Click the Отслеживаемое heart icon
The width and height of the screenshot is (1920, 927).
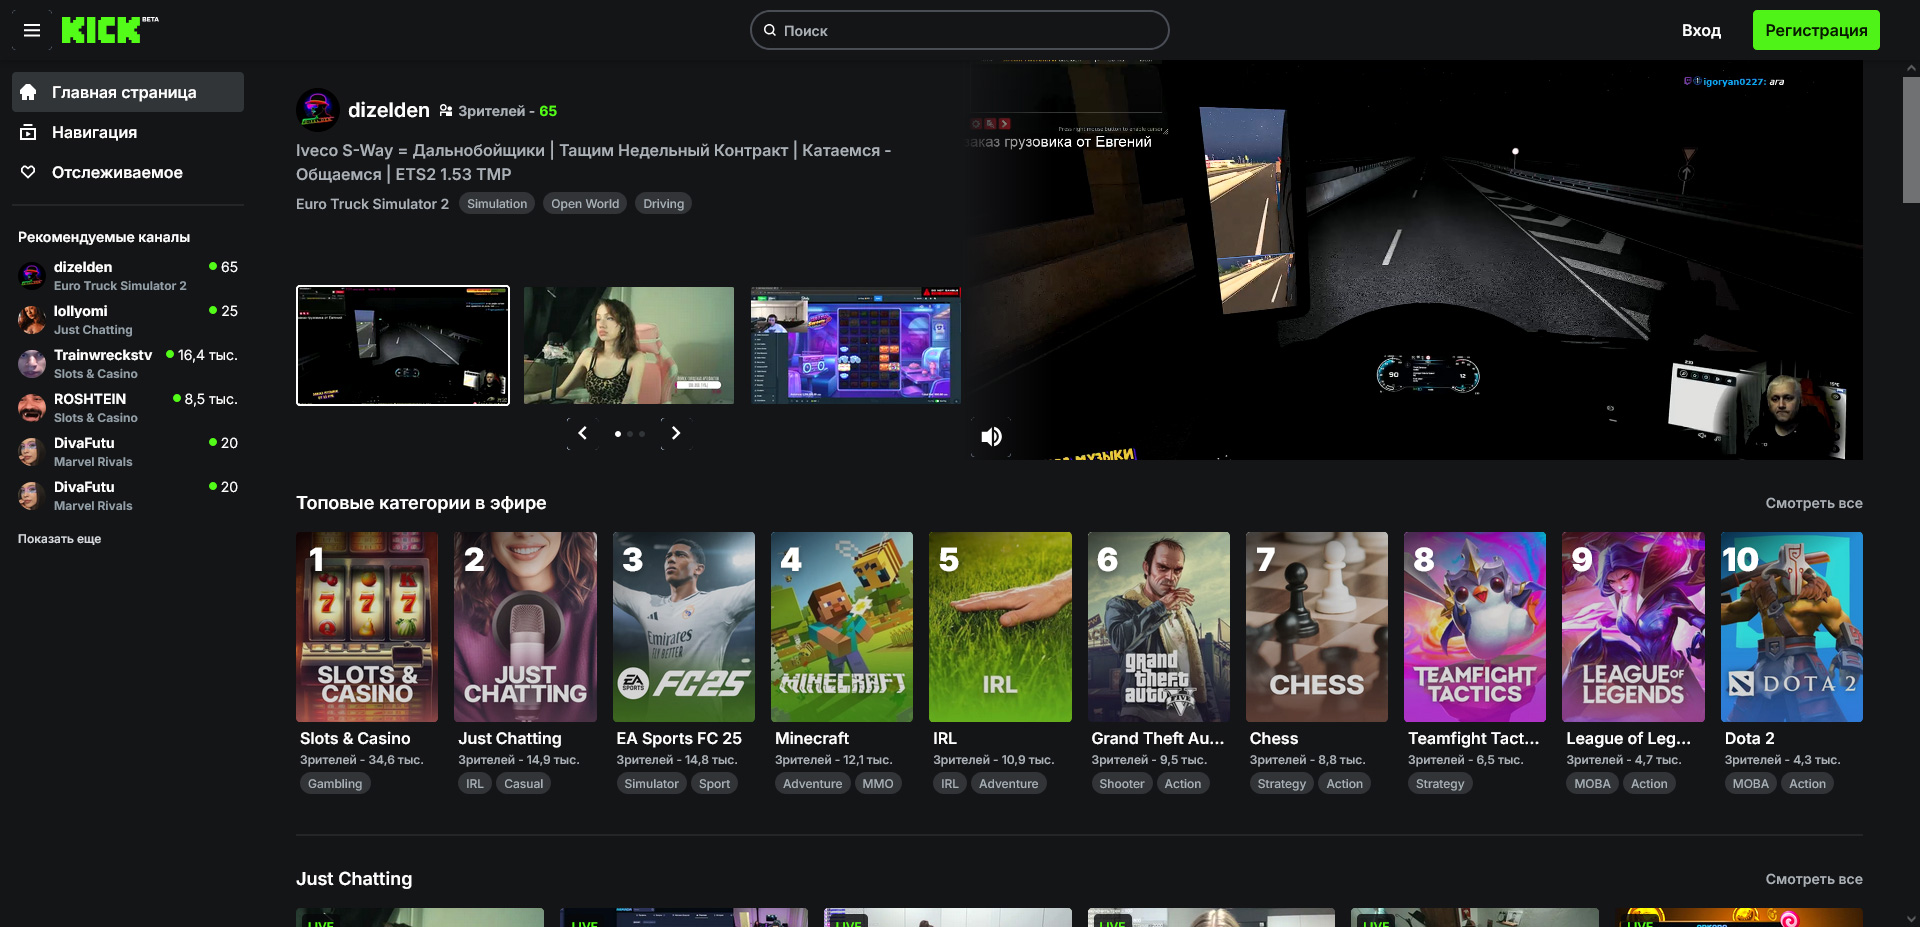[x=28, y=172]
